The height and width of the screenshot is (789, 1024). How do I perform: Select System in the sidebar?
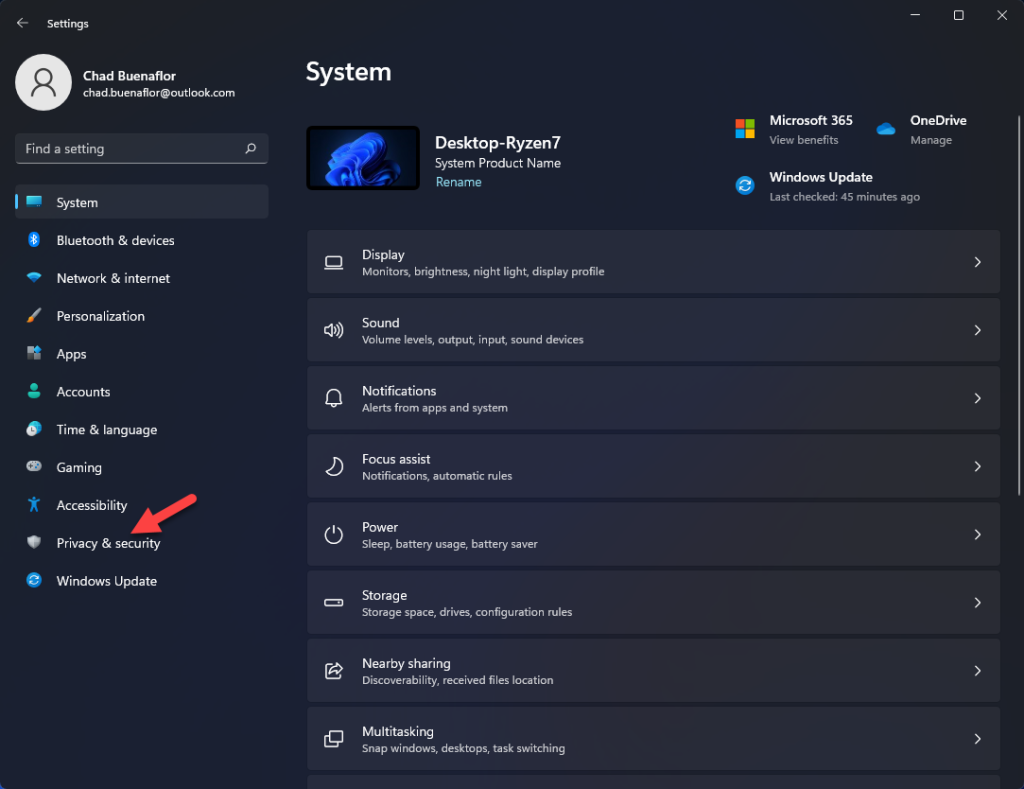142,202
